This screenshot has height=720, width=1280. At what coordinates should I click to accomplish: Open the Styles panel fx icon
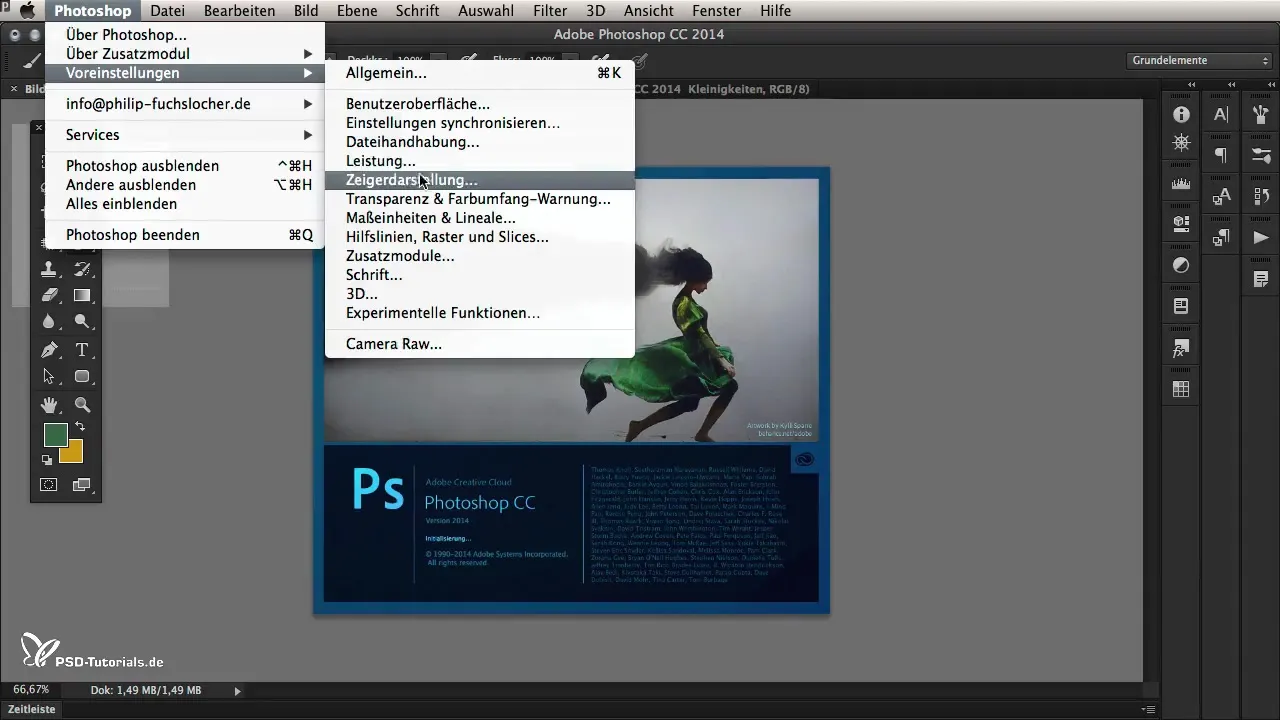pyautogui.click(x=1181, y=348)
